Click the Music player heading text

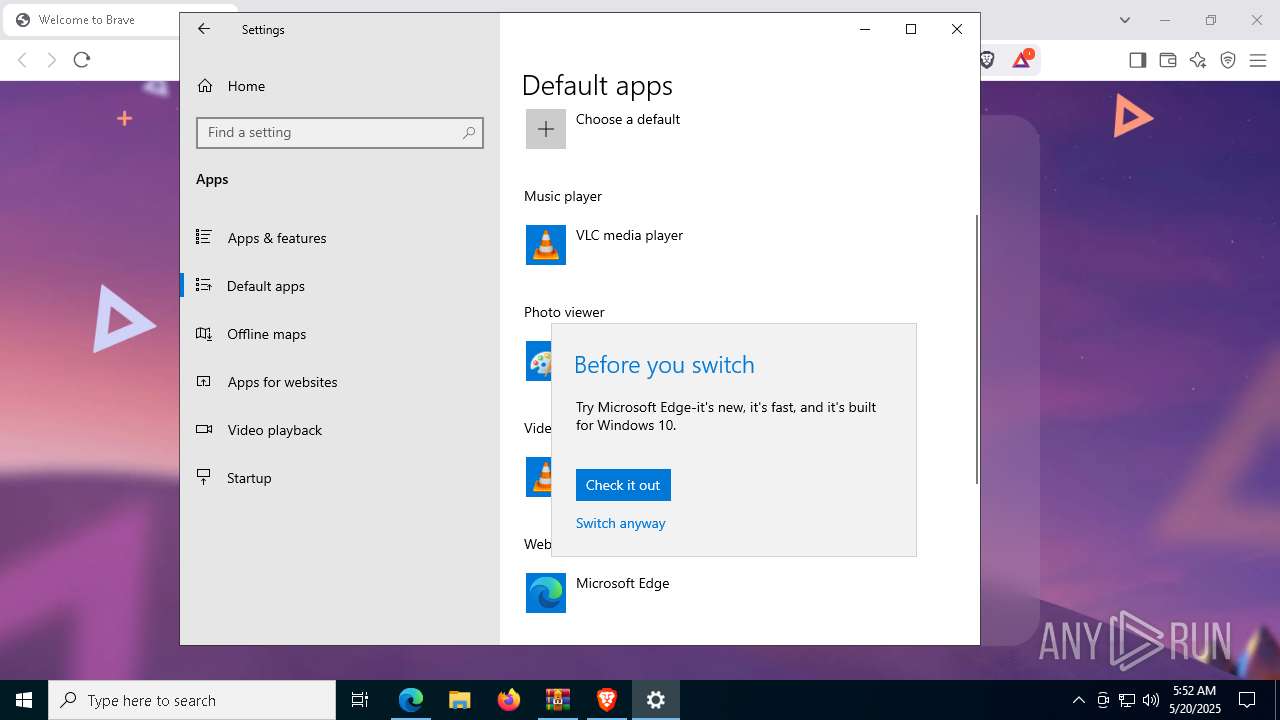(563, 196)
